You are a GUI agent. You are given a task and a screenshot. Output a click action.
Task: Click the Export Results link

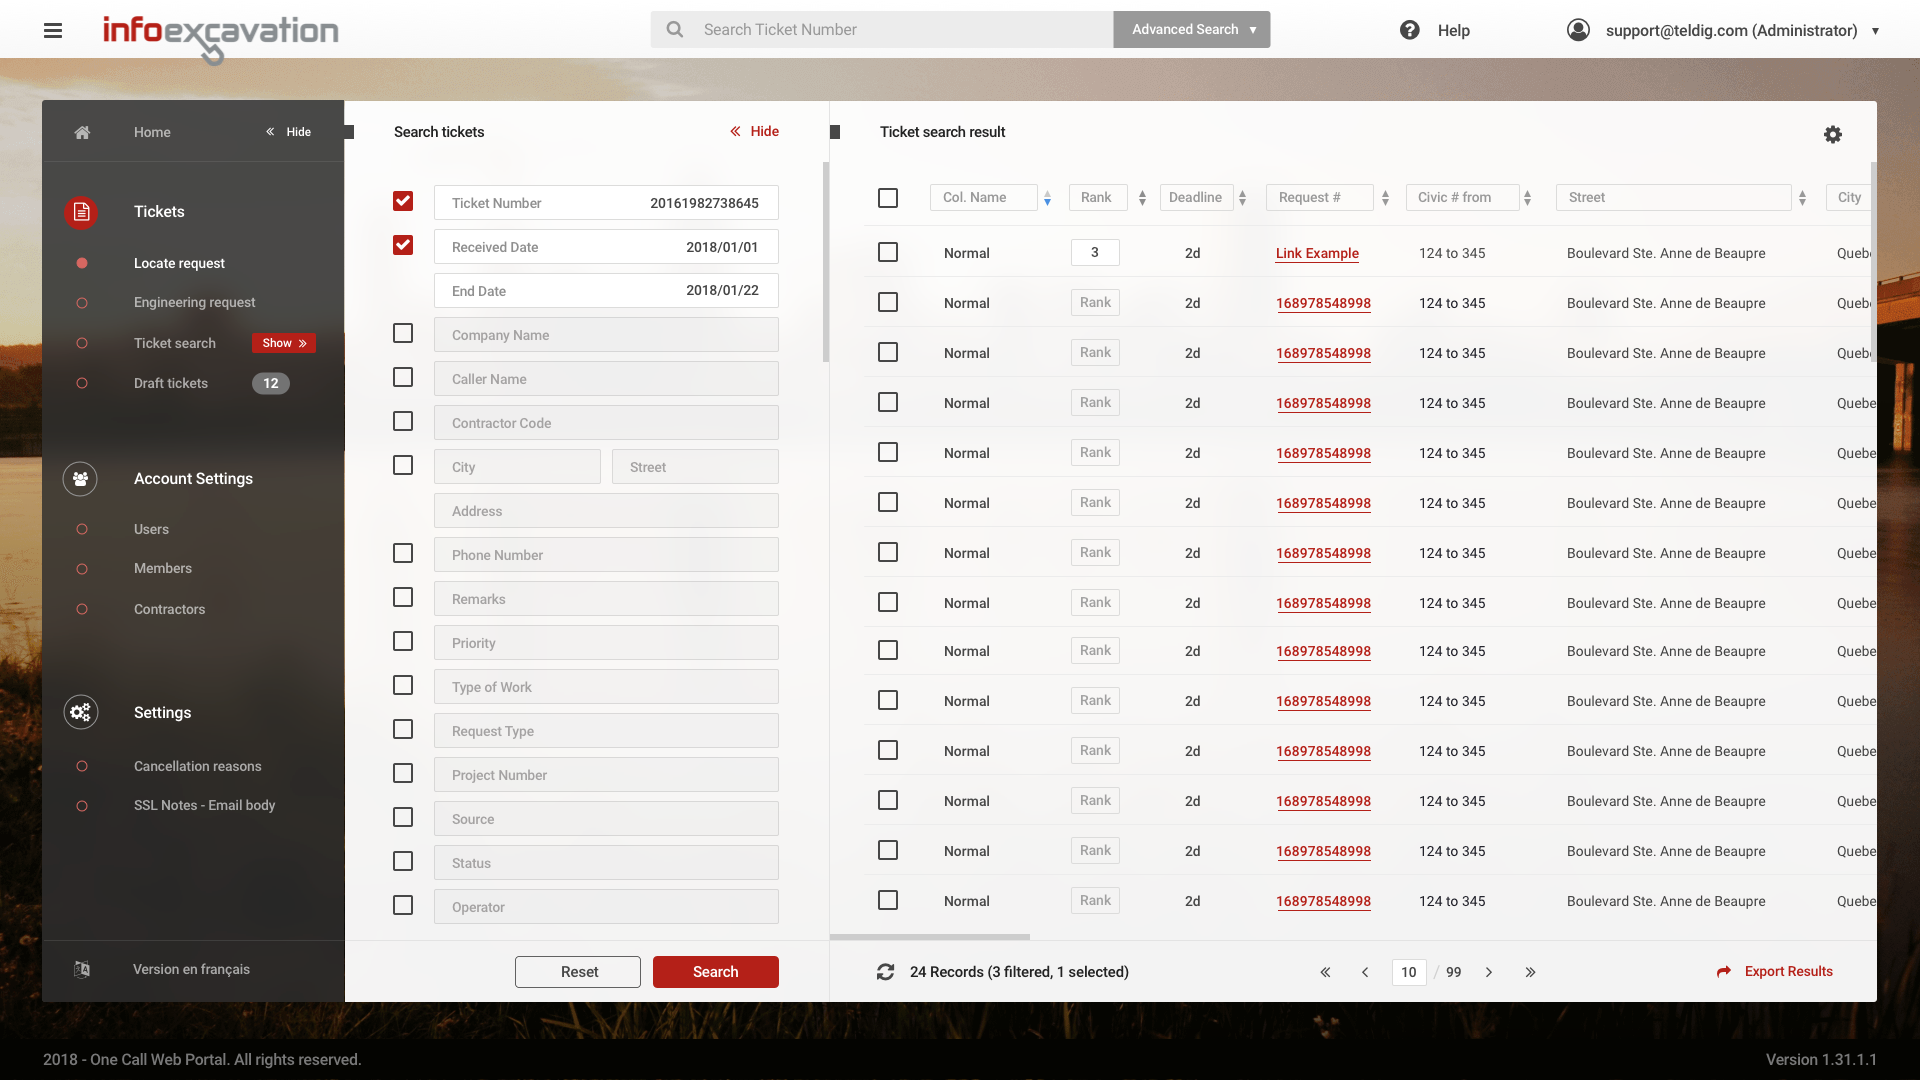(x=1787, y=971)
